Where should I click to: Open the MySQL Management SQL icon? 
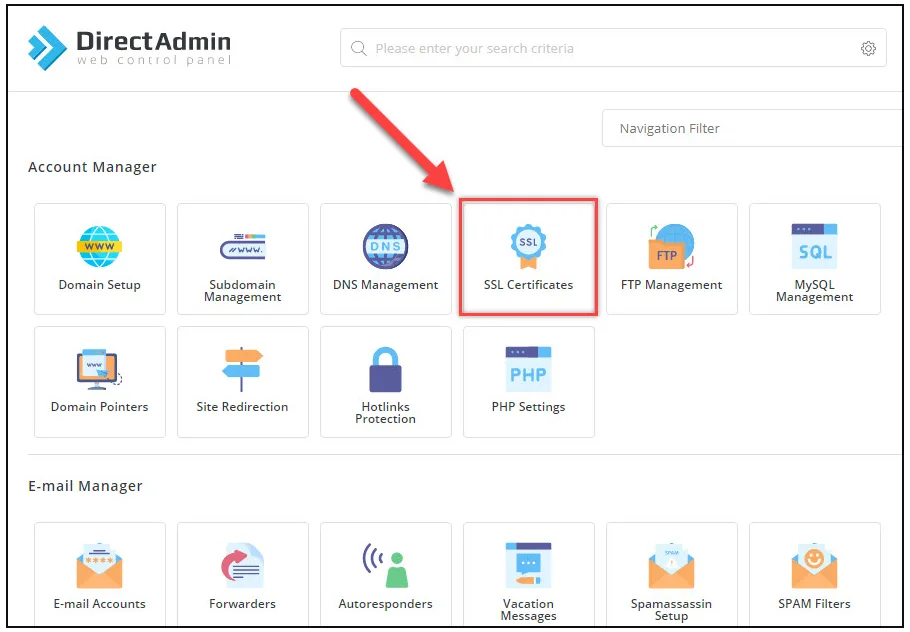814,246
